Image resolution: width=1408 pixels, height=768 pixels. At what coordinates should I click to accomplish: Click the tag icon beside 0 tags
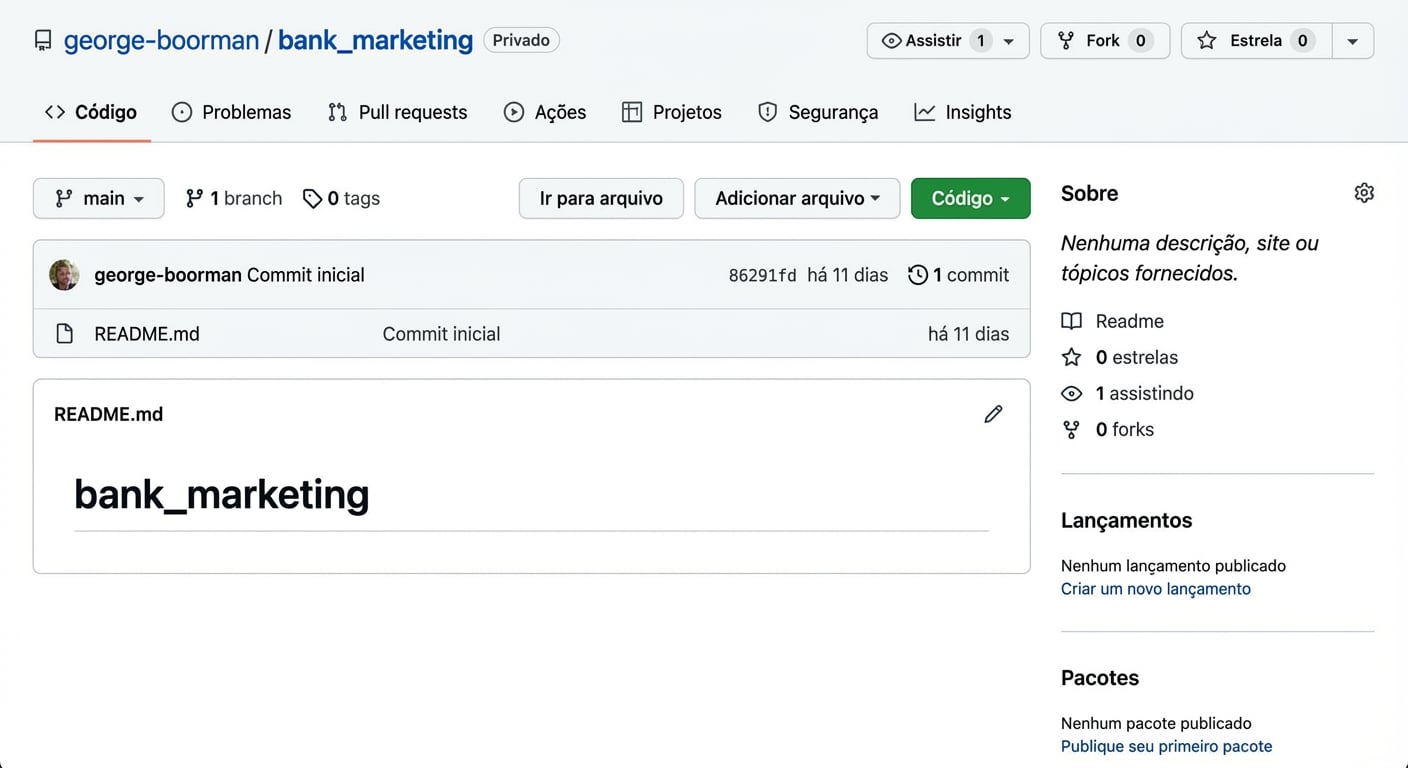coord(312,198)
